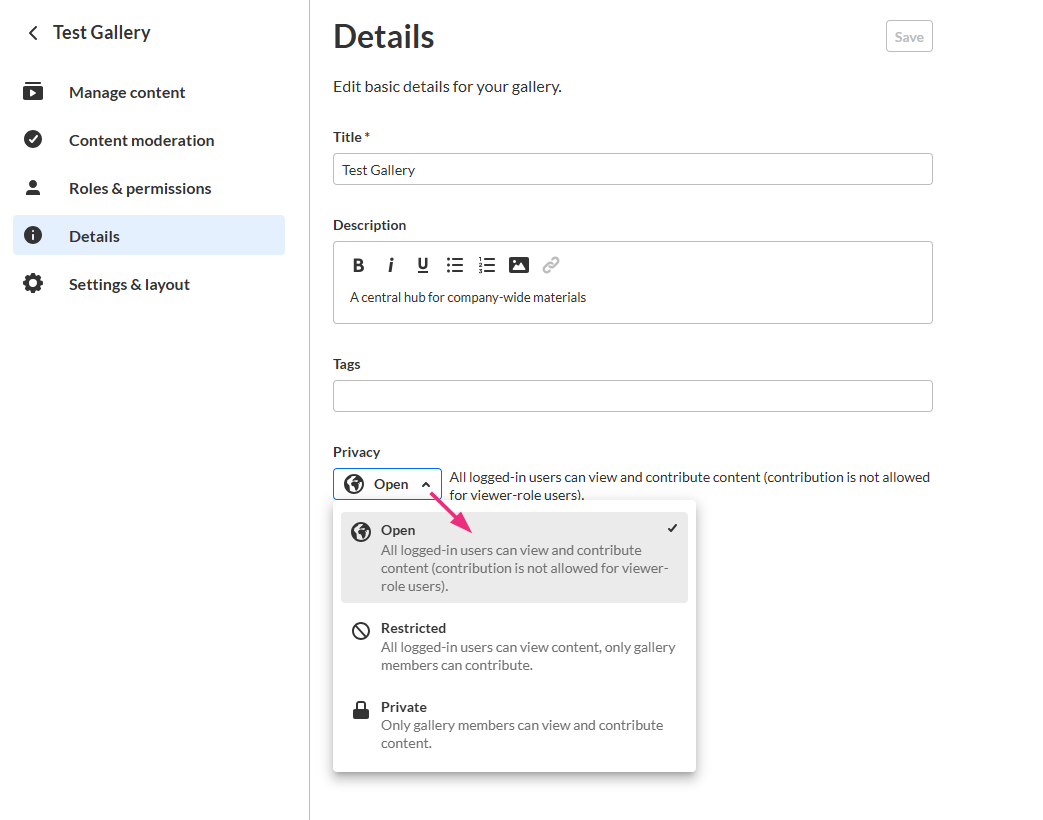Open the Roles & permissions section
Viewport: 1043px width, 820px height.
[x=149, y=188]
